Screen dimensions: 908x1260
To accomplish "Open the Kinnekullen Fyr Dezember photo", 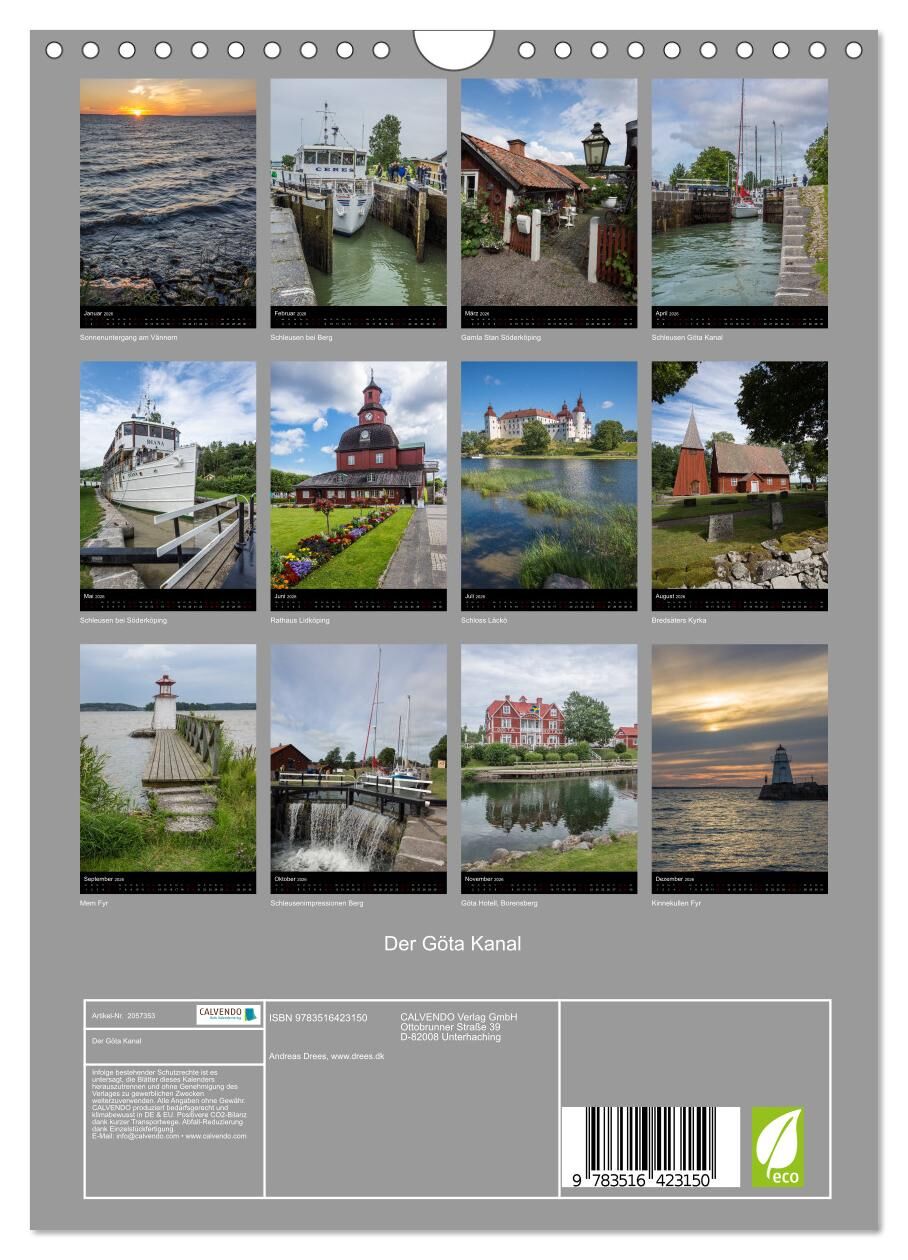I will tap(739, 758).
